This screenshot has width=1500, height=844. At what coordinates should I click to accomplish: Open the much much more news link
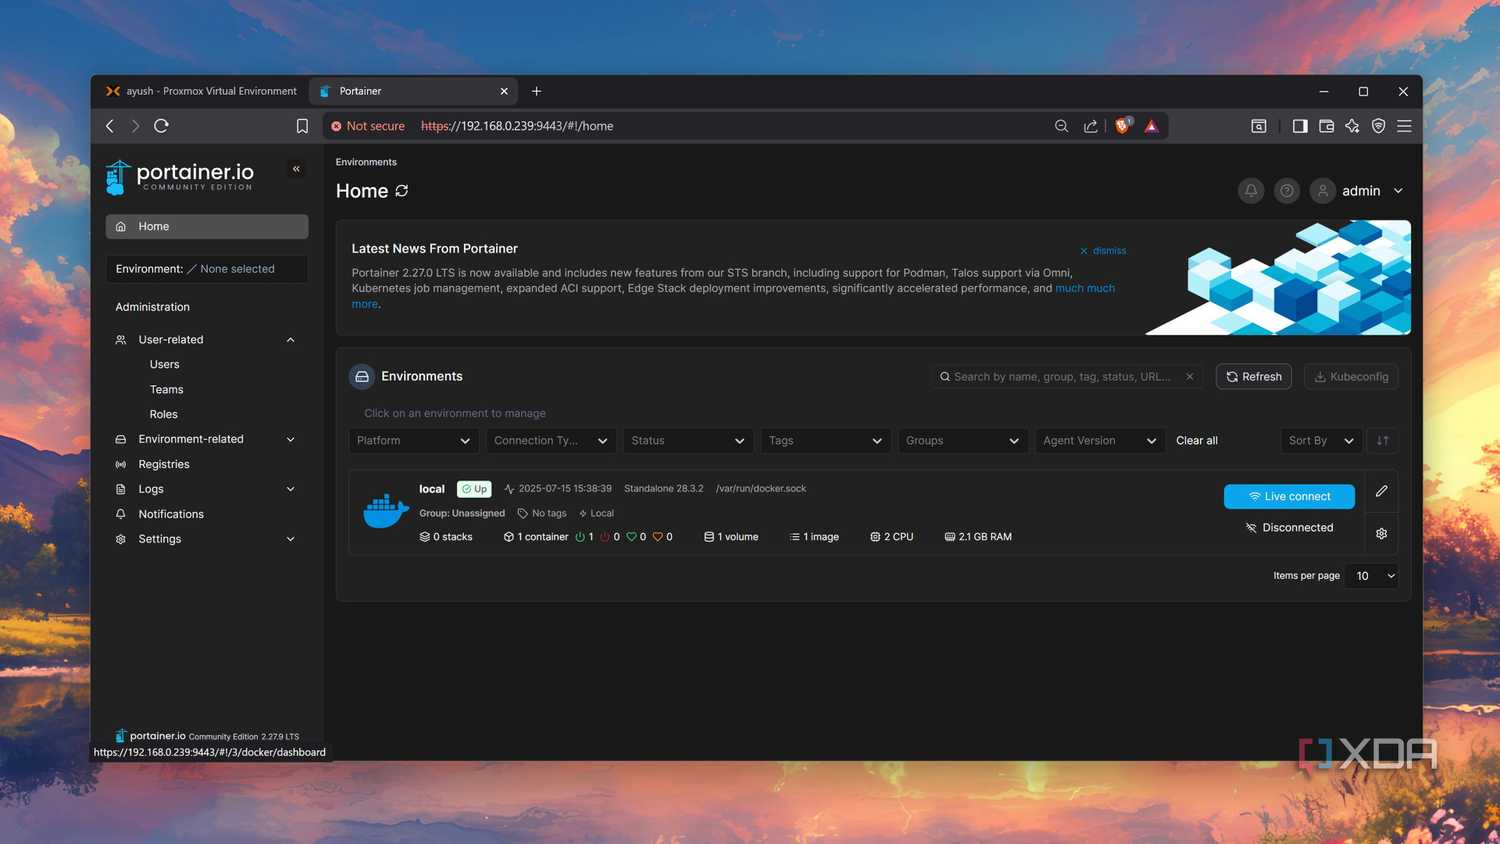point(1085,288)
